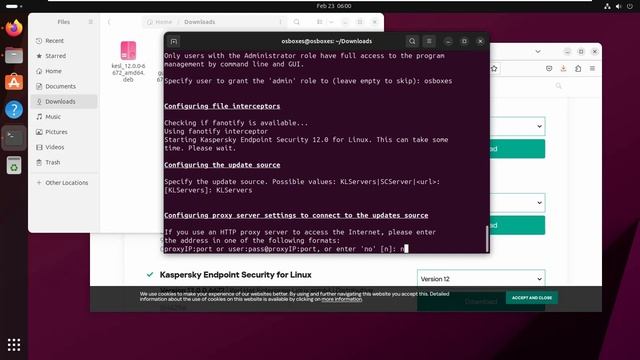Viewport: 640px width, 360px height.
Task: Open Firefox Pocket shield icon
Action: (x=549, y=69)
